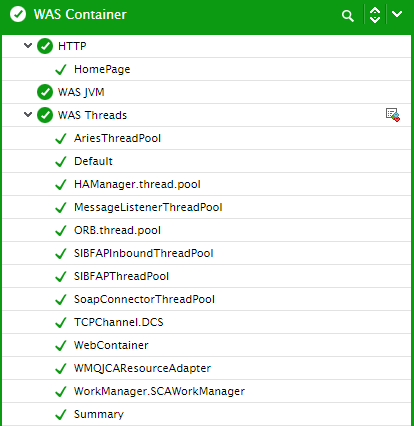Collapse the HTTP tree node
This screenshot has width=414, height=426.
coord(28,45)
